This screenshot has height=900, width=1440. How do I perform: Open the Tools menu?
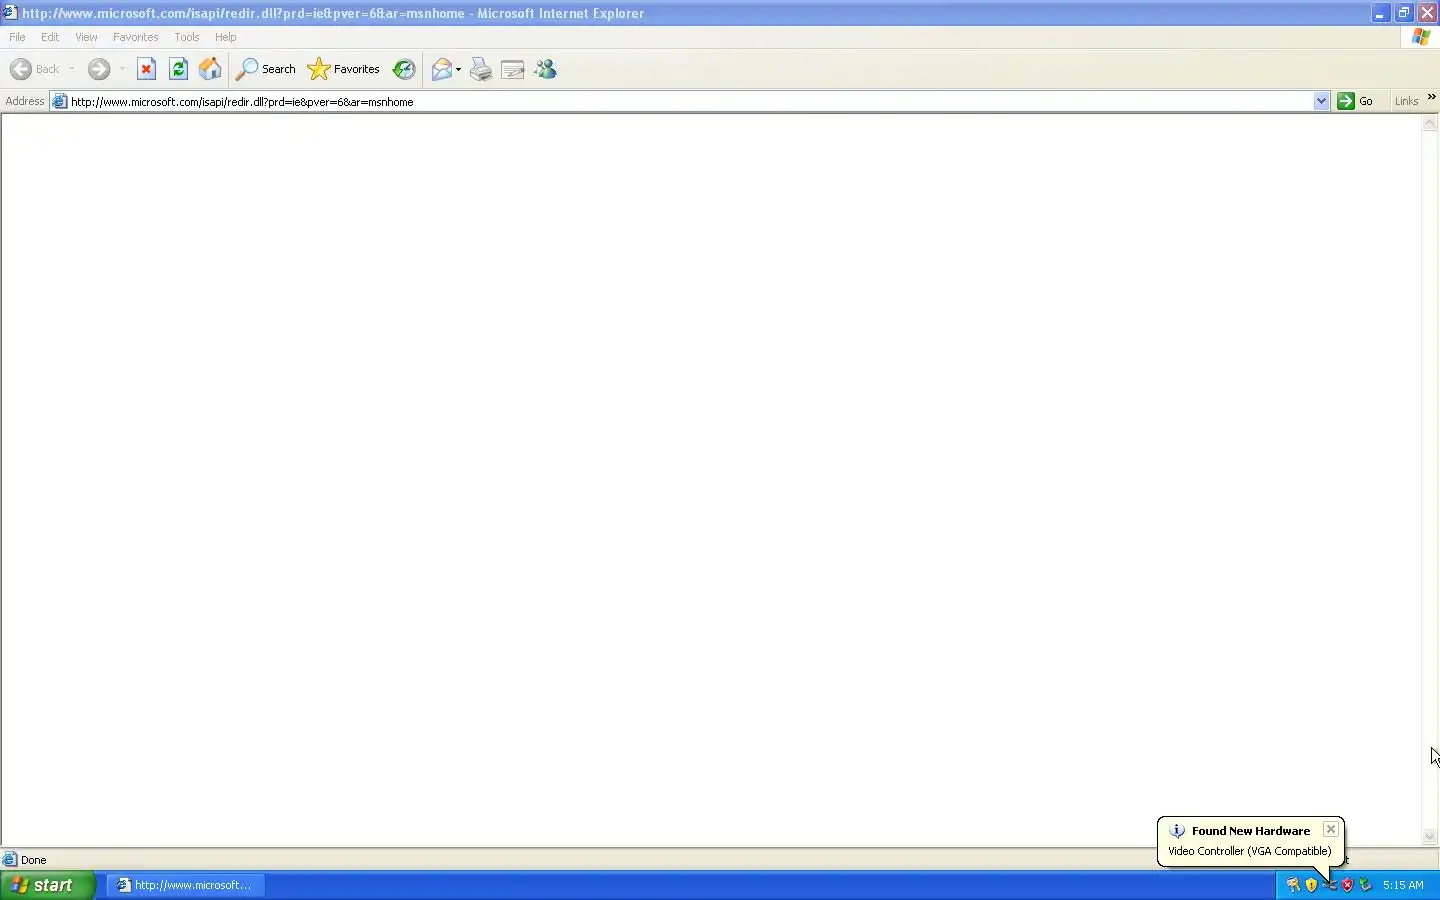click(x=187, y=37)
